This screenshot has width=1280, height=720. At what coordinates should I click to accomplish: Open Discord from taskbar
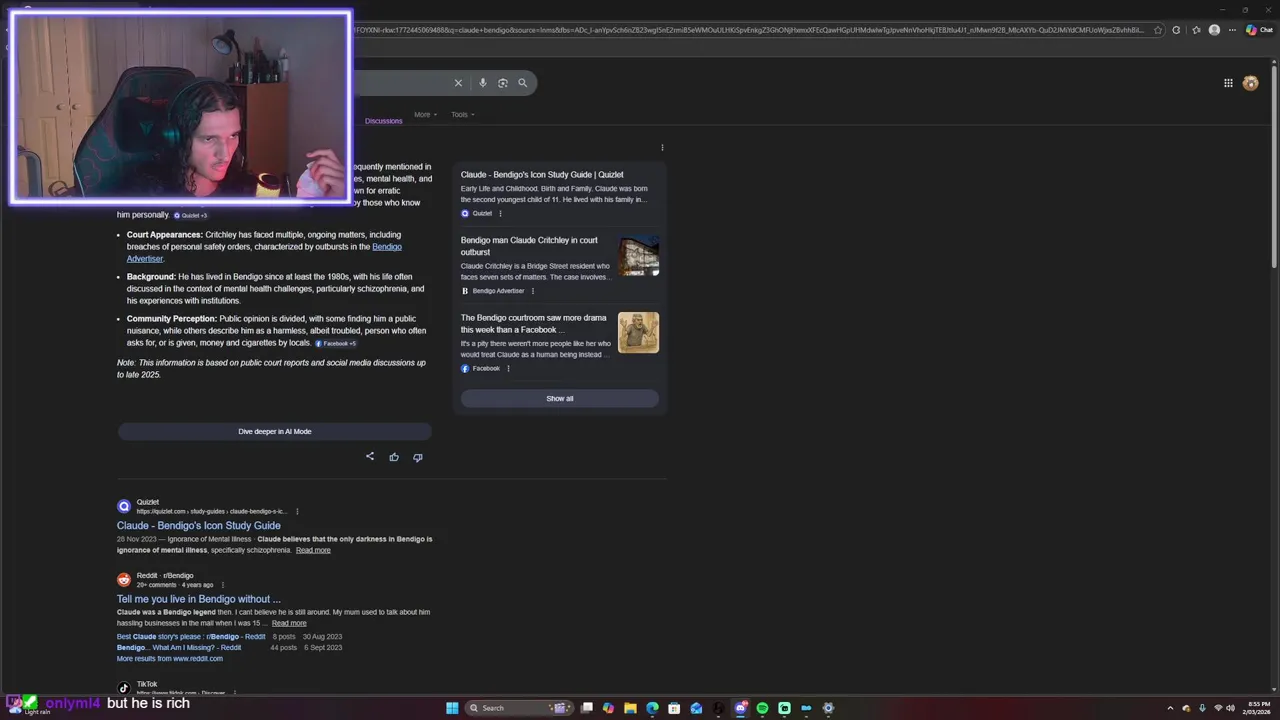tap(741, 708)
